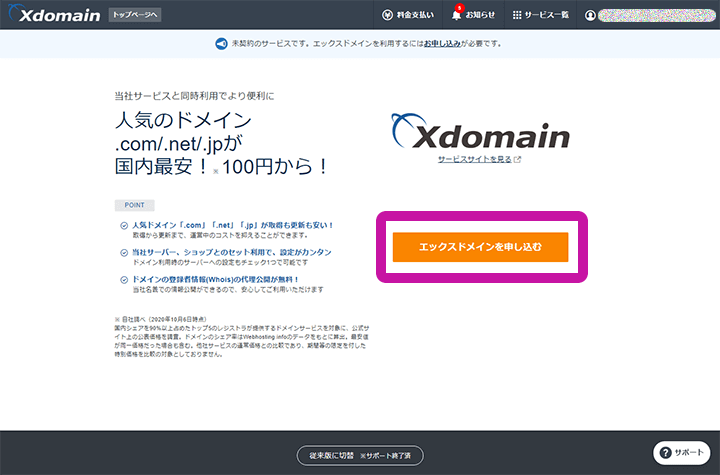
Task: Click the question mark support icon
Action: (x=663, y=452)
